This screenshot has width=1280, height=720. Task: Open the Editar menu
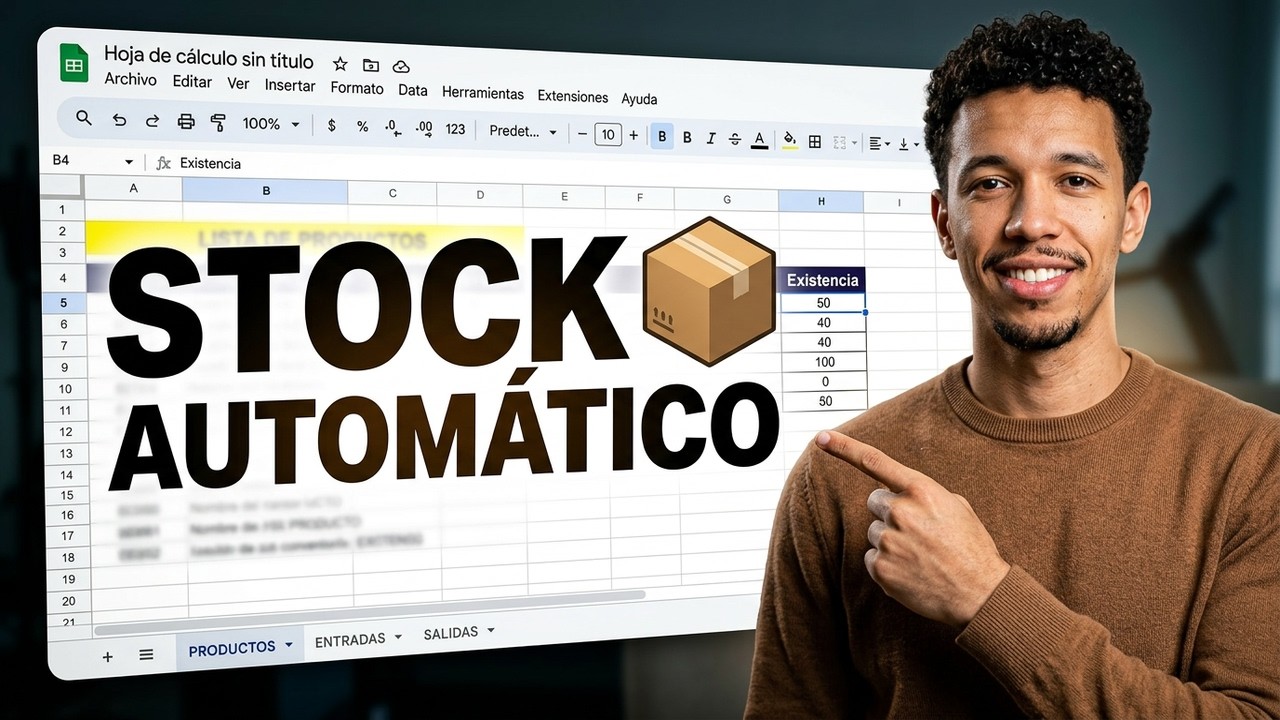pyautogui.click(x=192, y=82)
